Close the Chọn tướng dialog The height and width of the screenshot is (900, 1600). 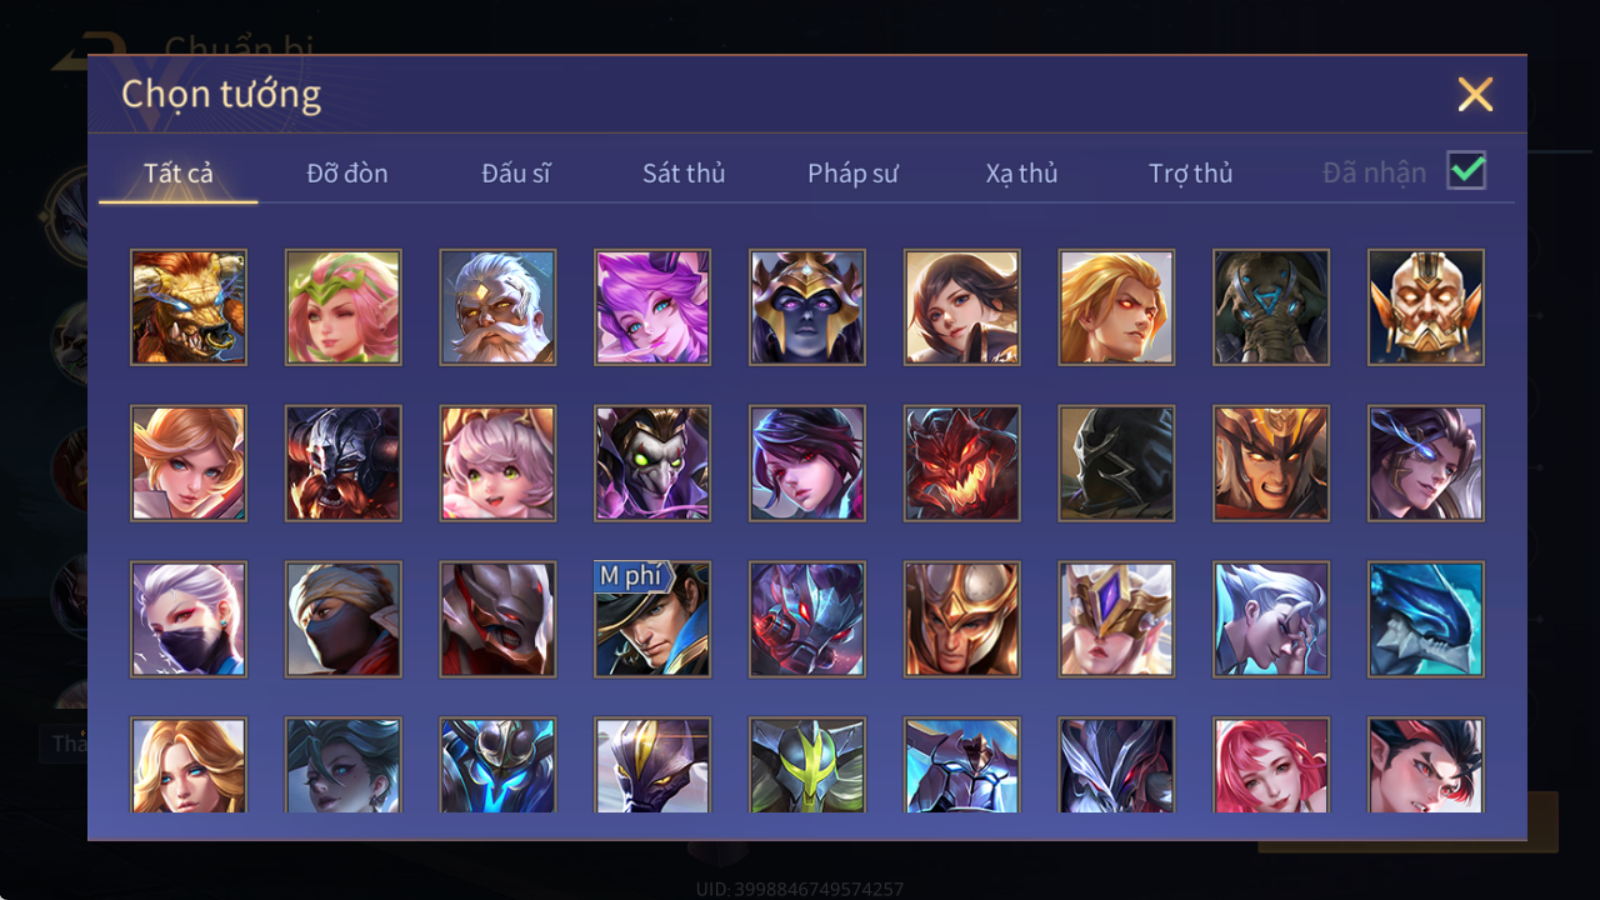tap(1475, 94)
